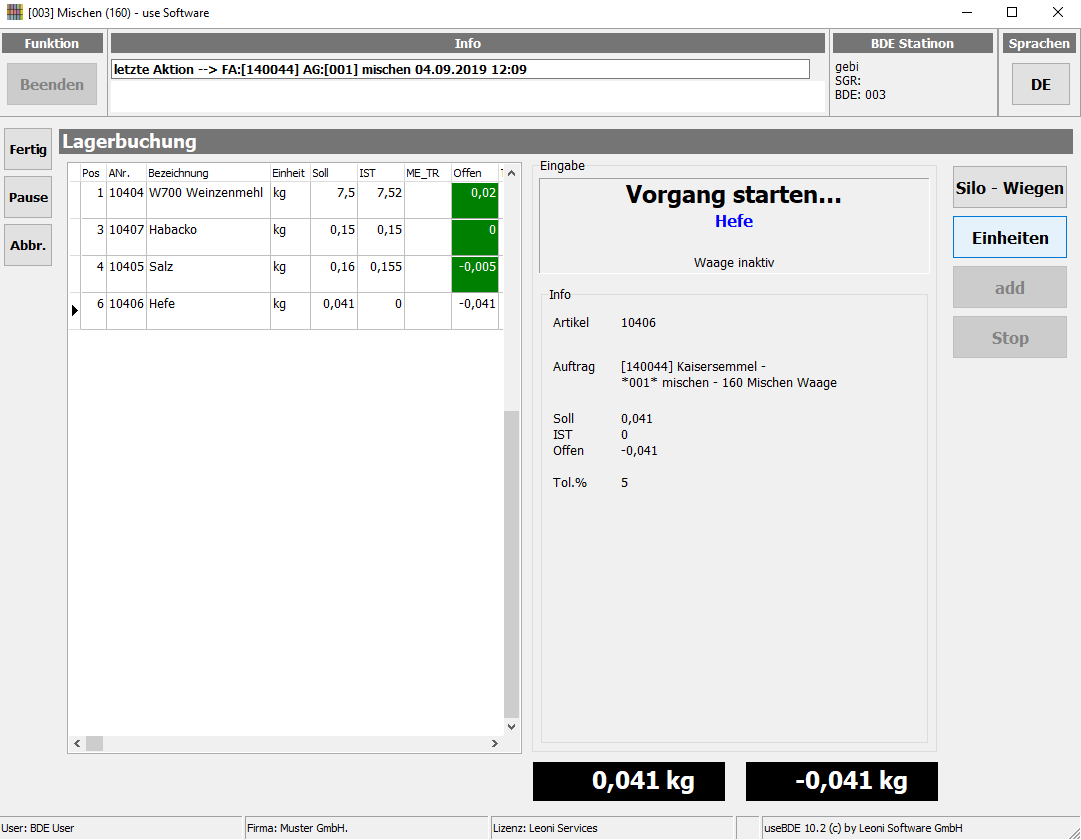The width and height of the screenshot is (1081, 840).
Task: Click the greyed add button
Action: [x=1009, y=288]
